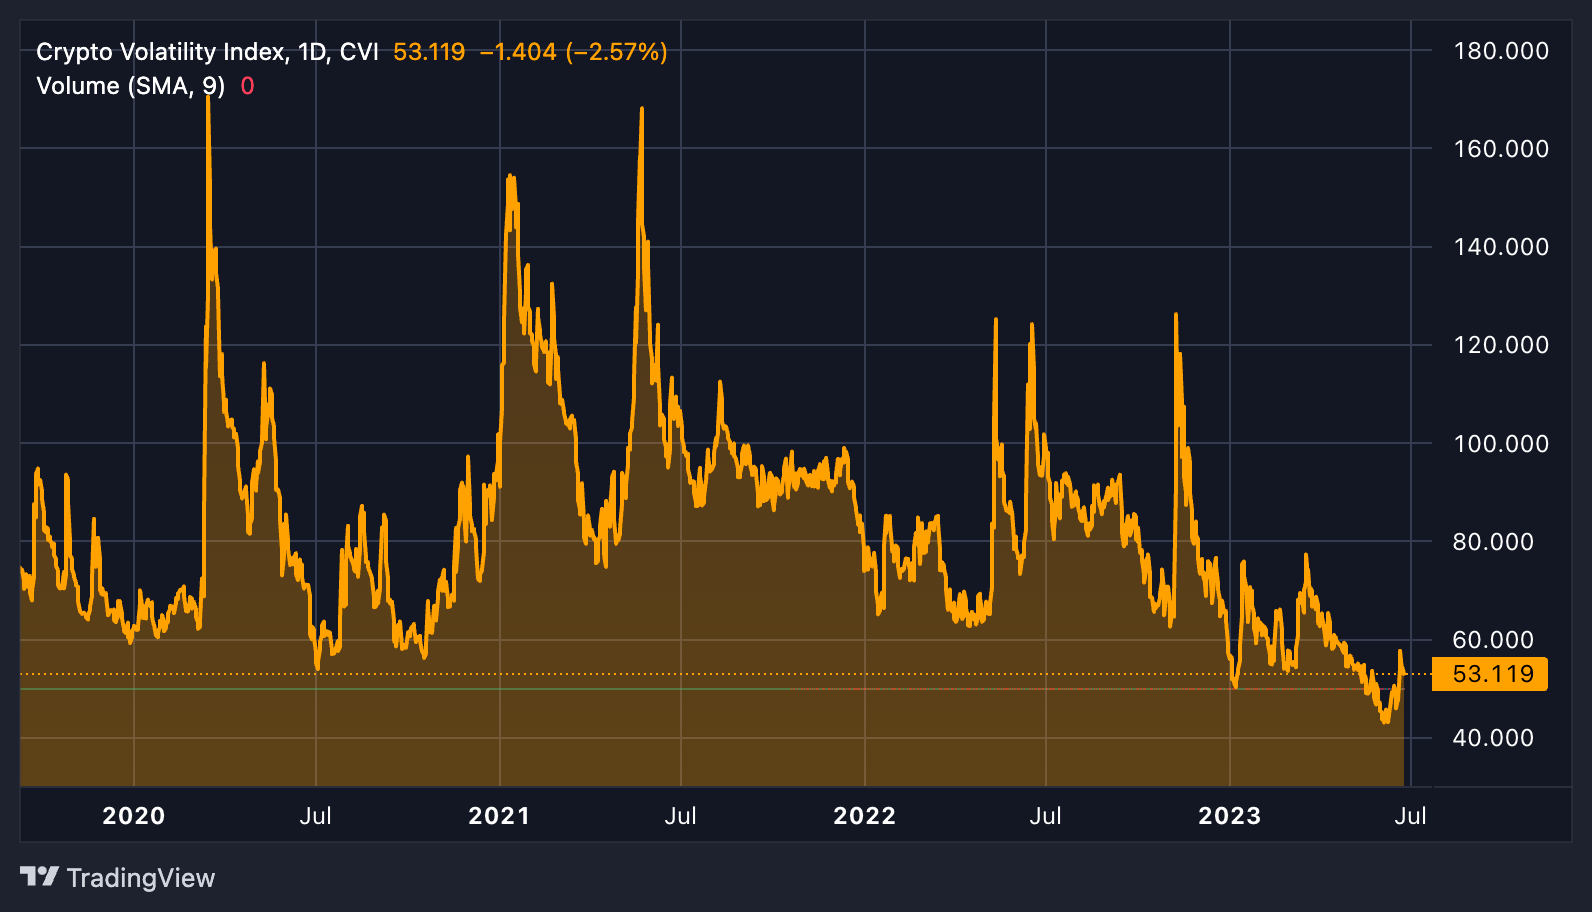Click the current price tag 53.119
Screen dimensions: 1592x912
click(x=1491, y=674)
